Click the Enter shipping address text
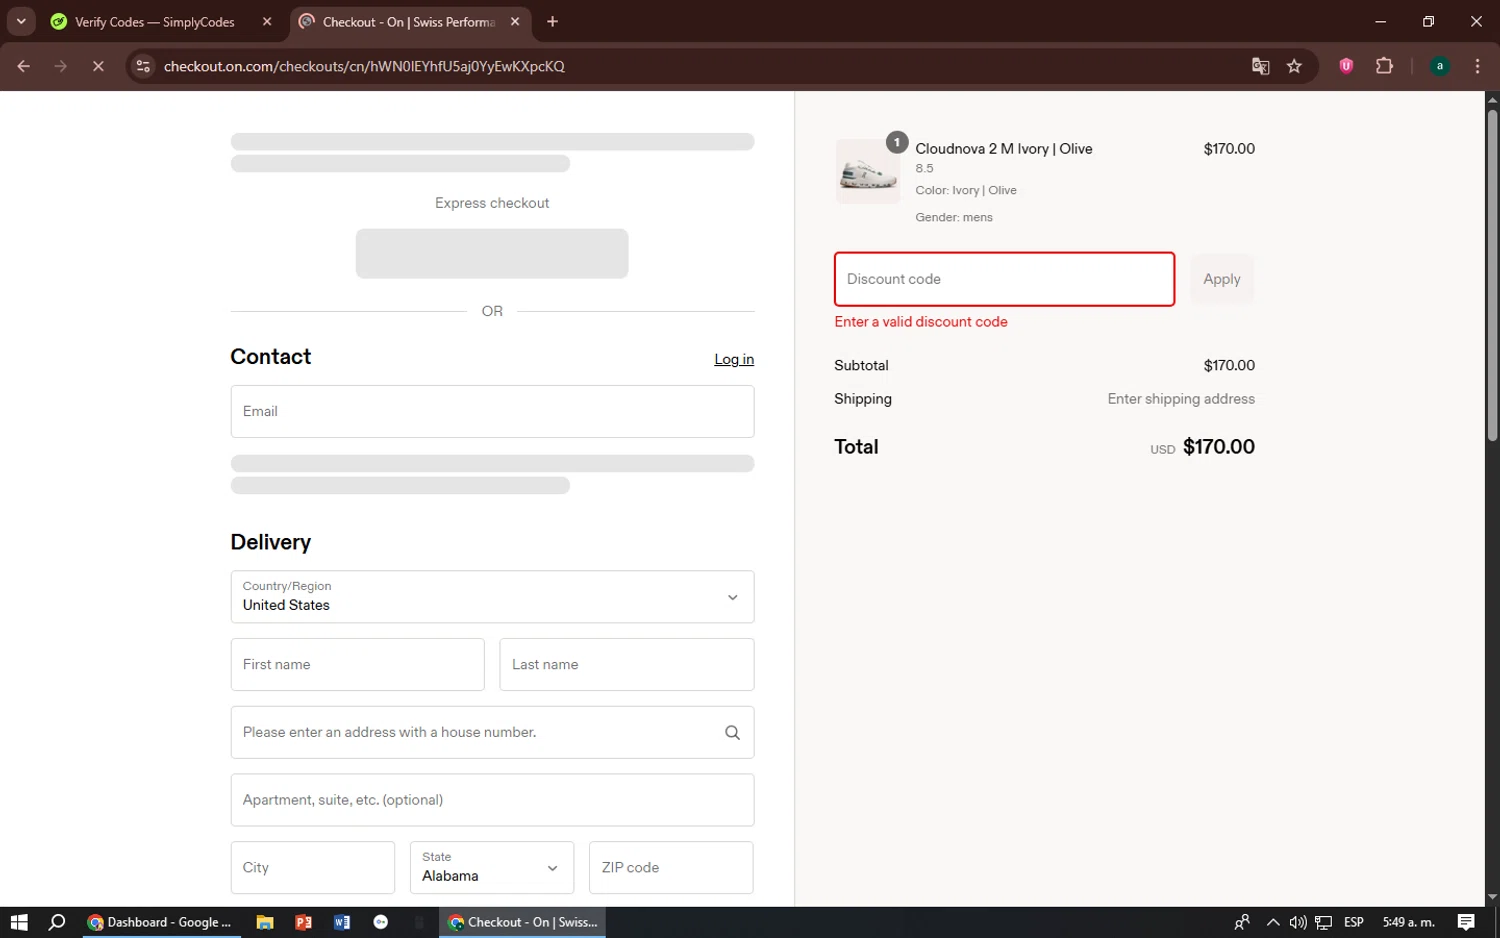Image resolution: width=1500 pixels, height=938 pixels. (x=1181, y=399)
